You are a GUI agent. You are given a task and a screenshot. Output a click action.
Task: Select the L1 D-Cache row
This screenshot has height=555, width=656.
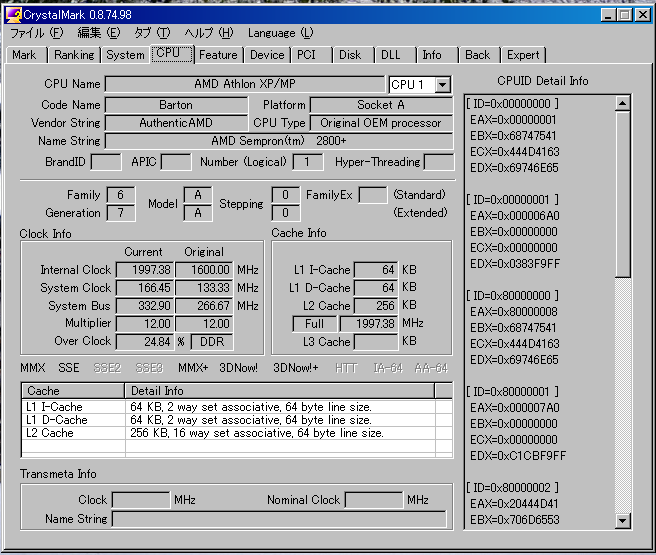tap(237, 419)
